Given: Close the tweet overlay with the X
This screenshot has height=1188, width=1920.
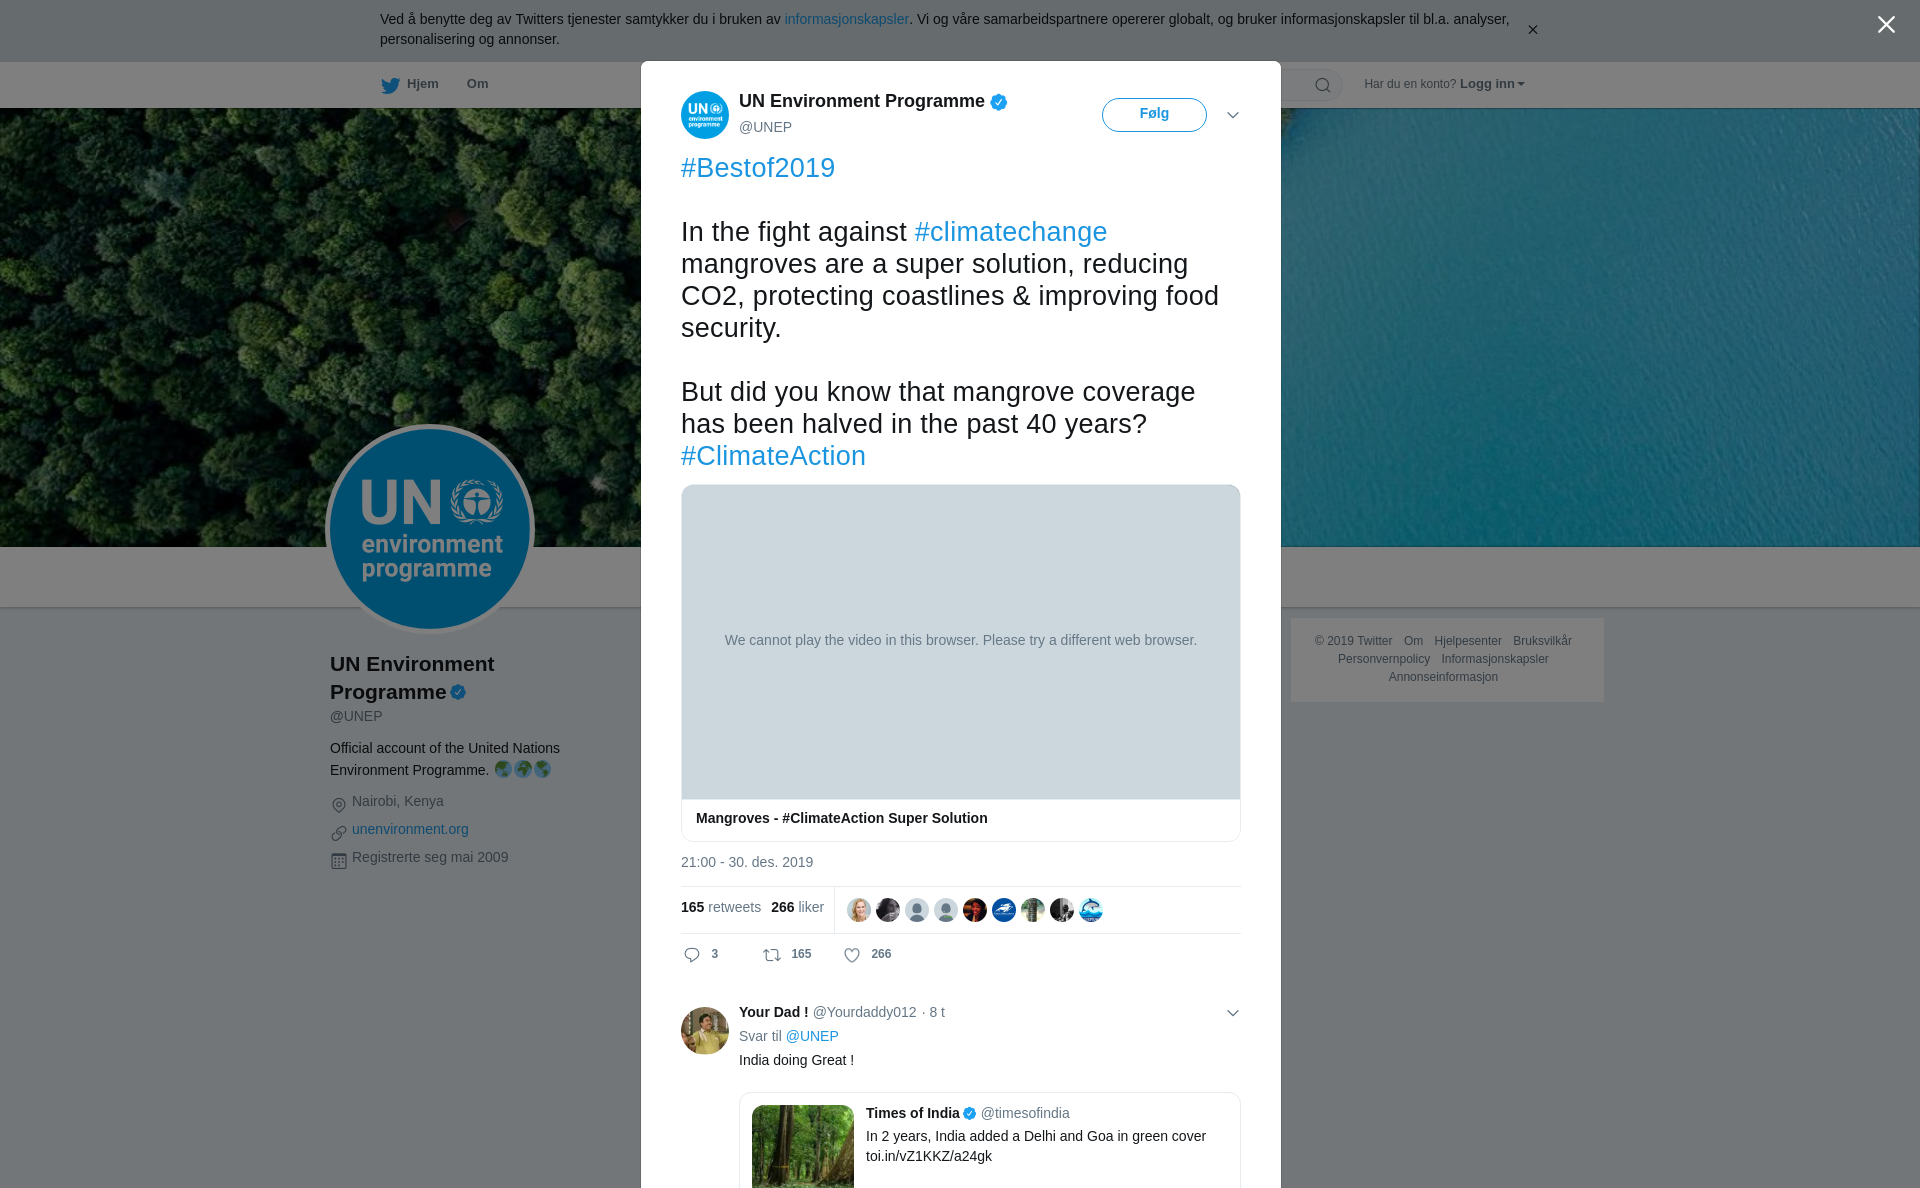Looking at the screenshot, I should point(1886,24).
